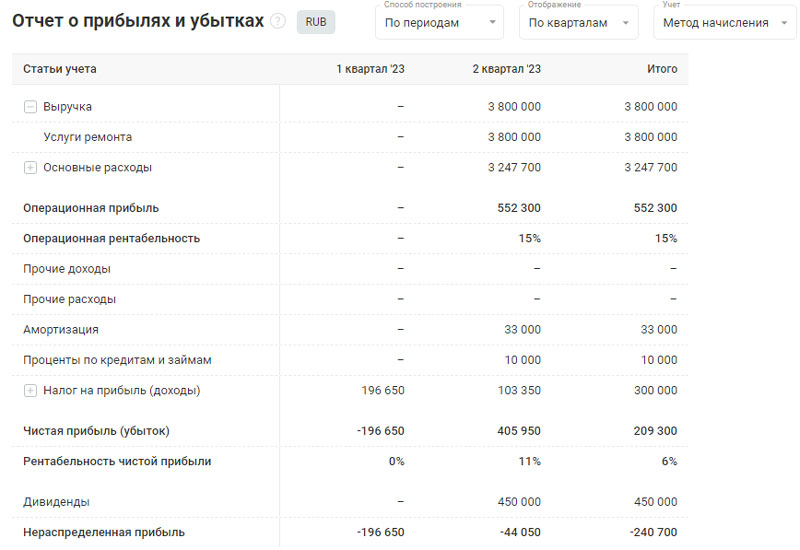The width and height of the screenshot is (800, 550).
Task: Open the 'По периодам' build method dropdown
Action: pos(439,22)
